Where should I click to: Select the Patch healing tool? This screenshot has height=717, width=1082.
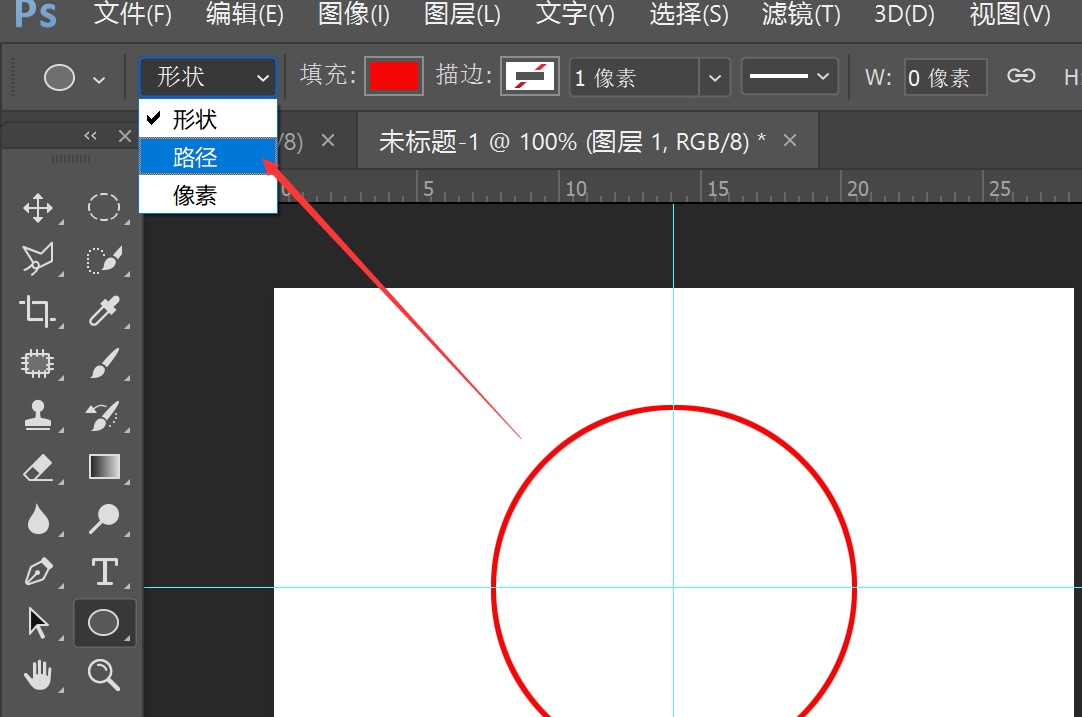point(38,363)
